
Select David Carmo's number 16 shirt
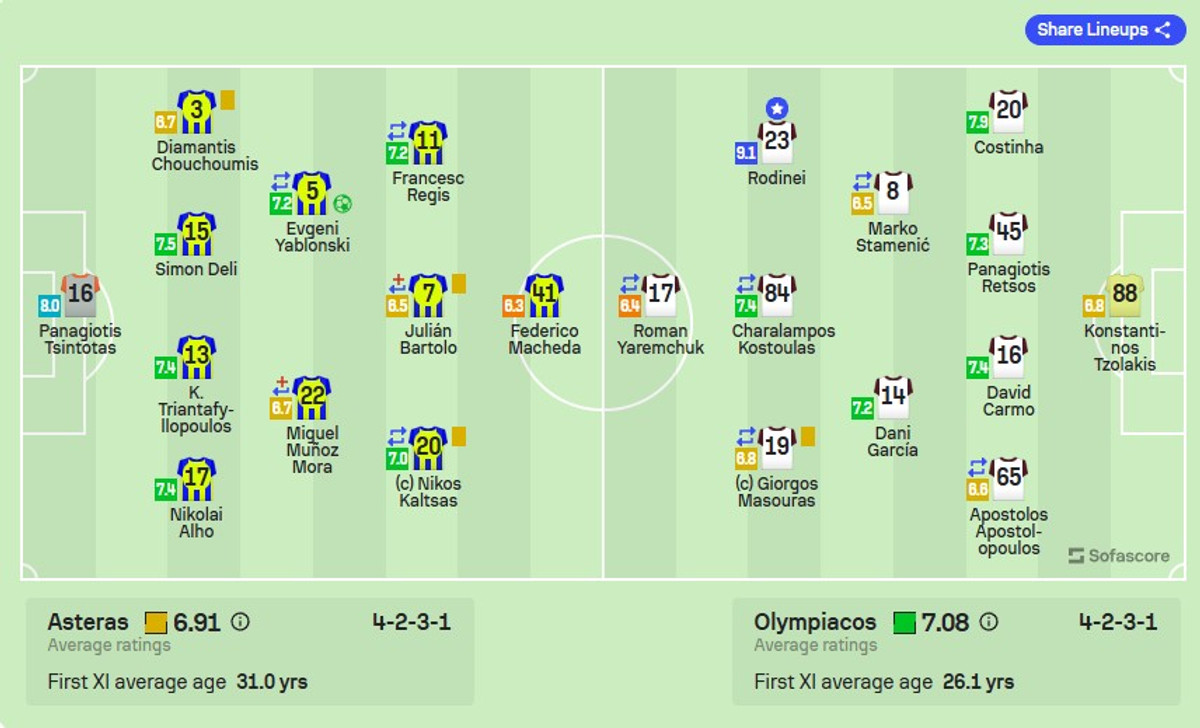1008,357
